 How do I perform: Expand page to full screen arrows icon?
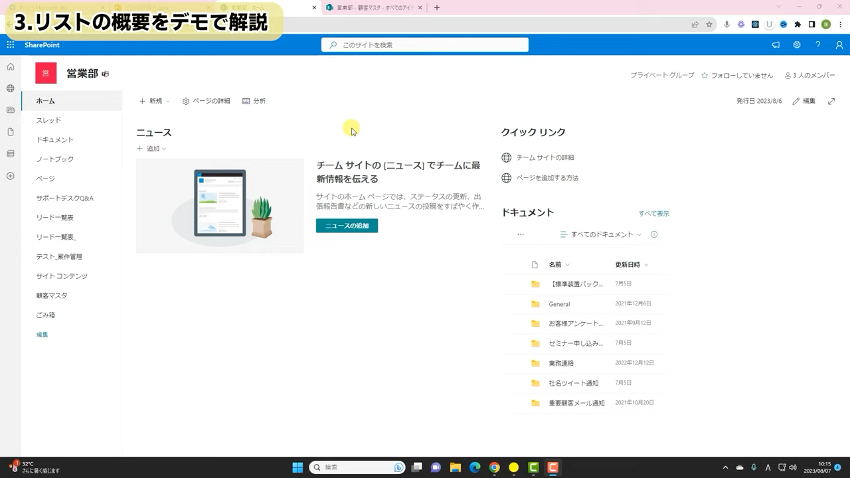click(831, 101)
